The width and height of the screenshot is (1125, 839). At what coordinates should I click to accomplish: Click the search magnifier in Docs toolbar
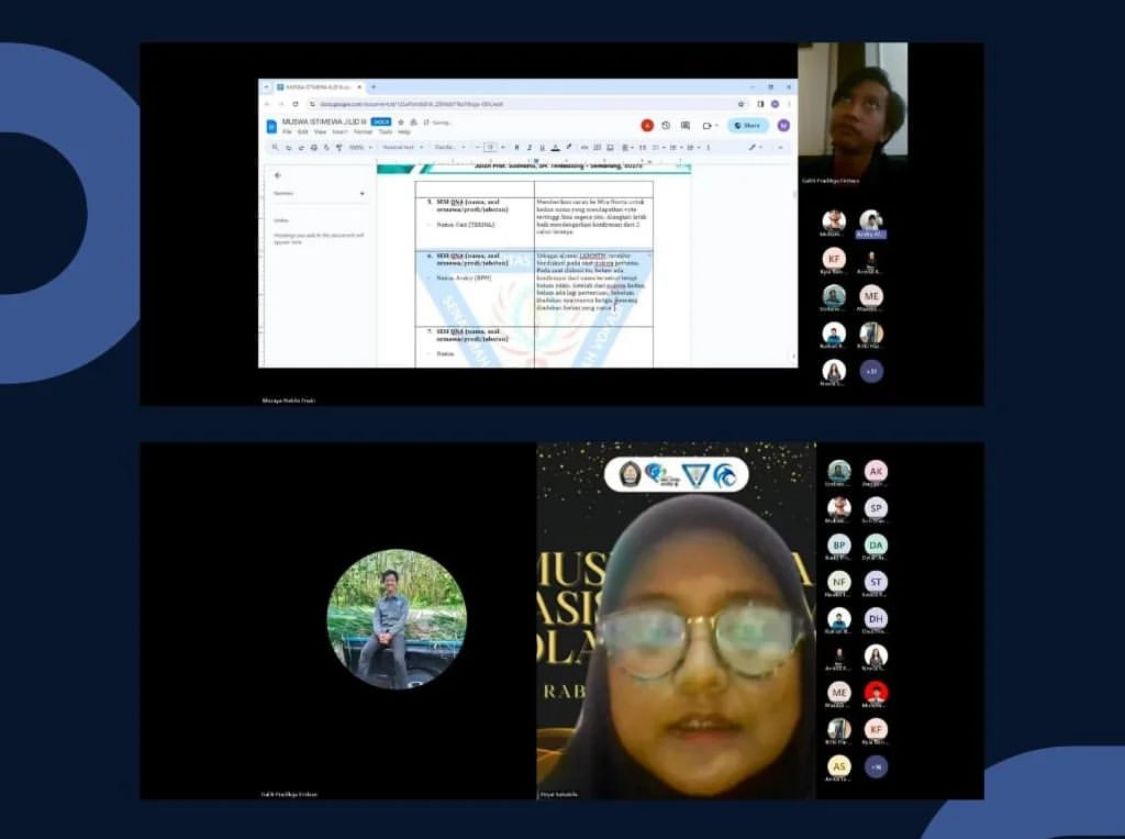click(275, 148)
